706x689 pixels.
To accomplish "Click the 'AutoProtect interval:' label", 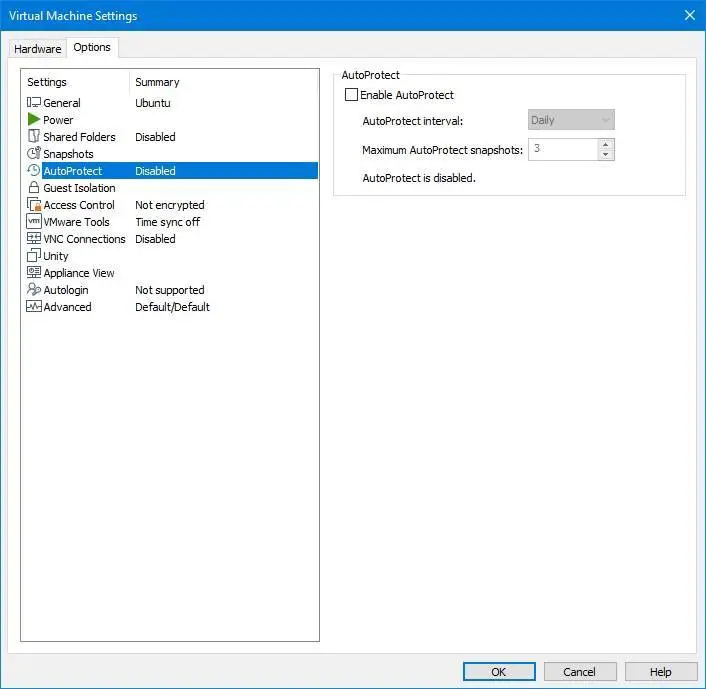I will tap(412, 121).
